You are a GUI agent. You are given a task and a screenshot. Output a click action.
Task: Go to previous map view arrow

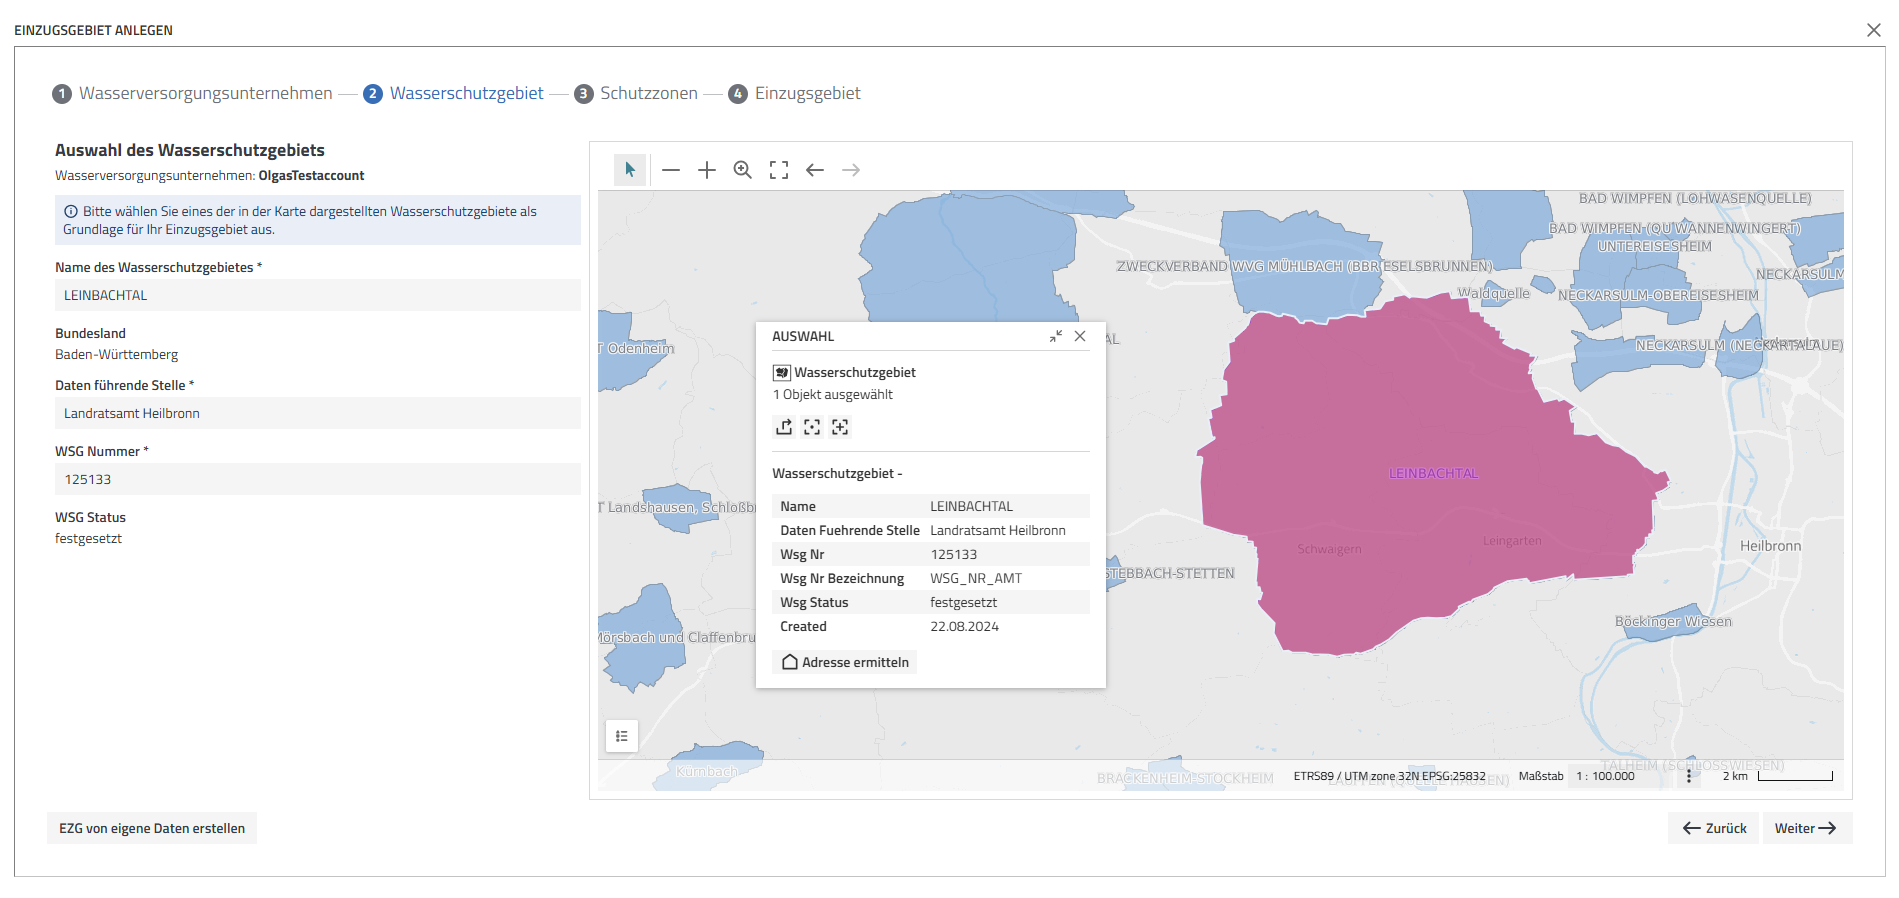click(815, 170)
